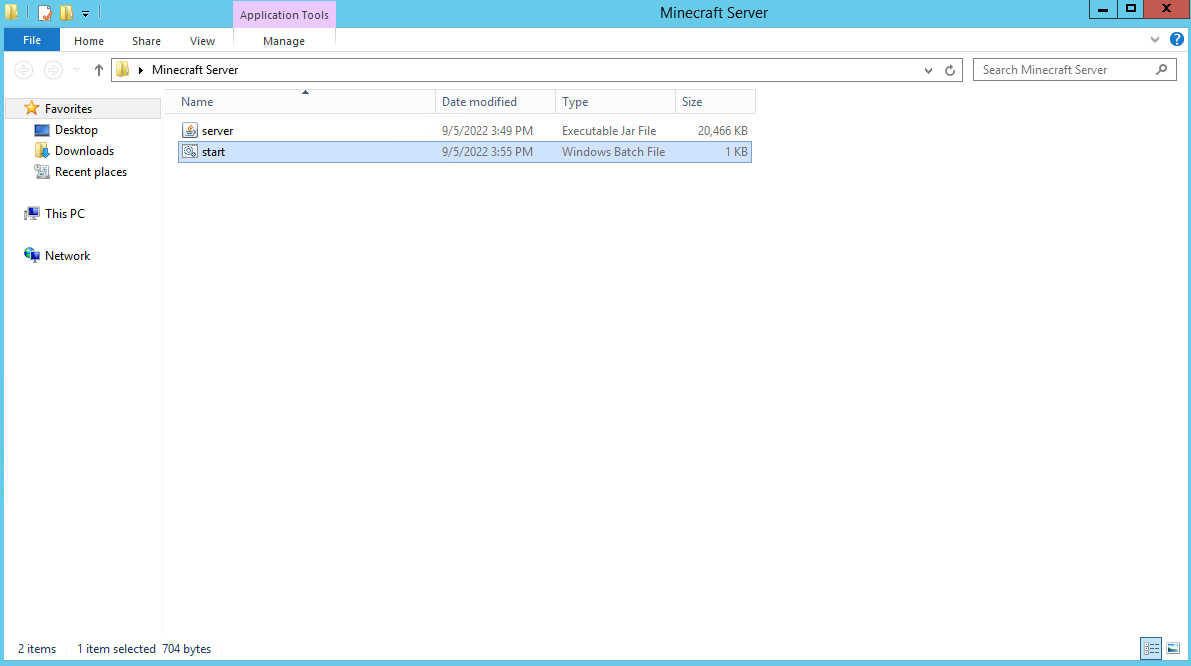Click the 1 KB size cell
1191x666 pixels.
736,152
